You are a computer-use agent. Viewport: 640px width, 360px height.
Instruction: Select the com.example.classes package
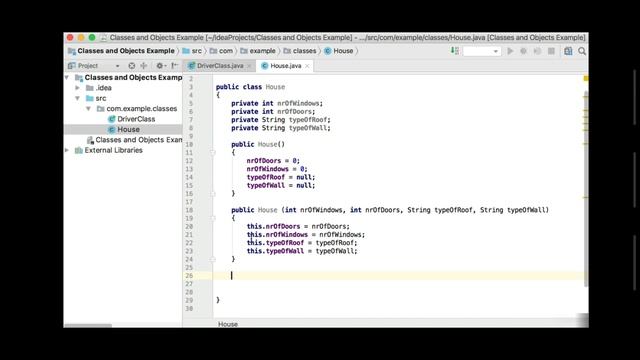coord(137,109)
